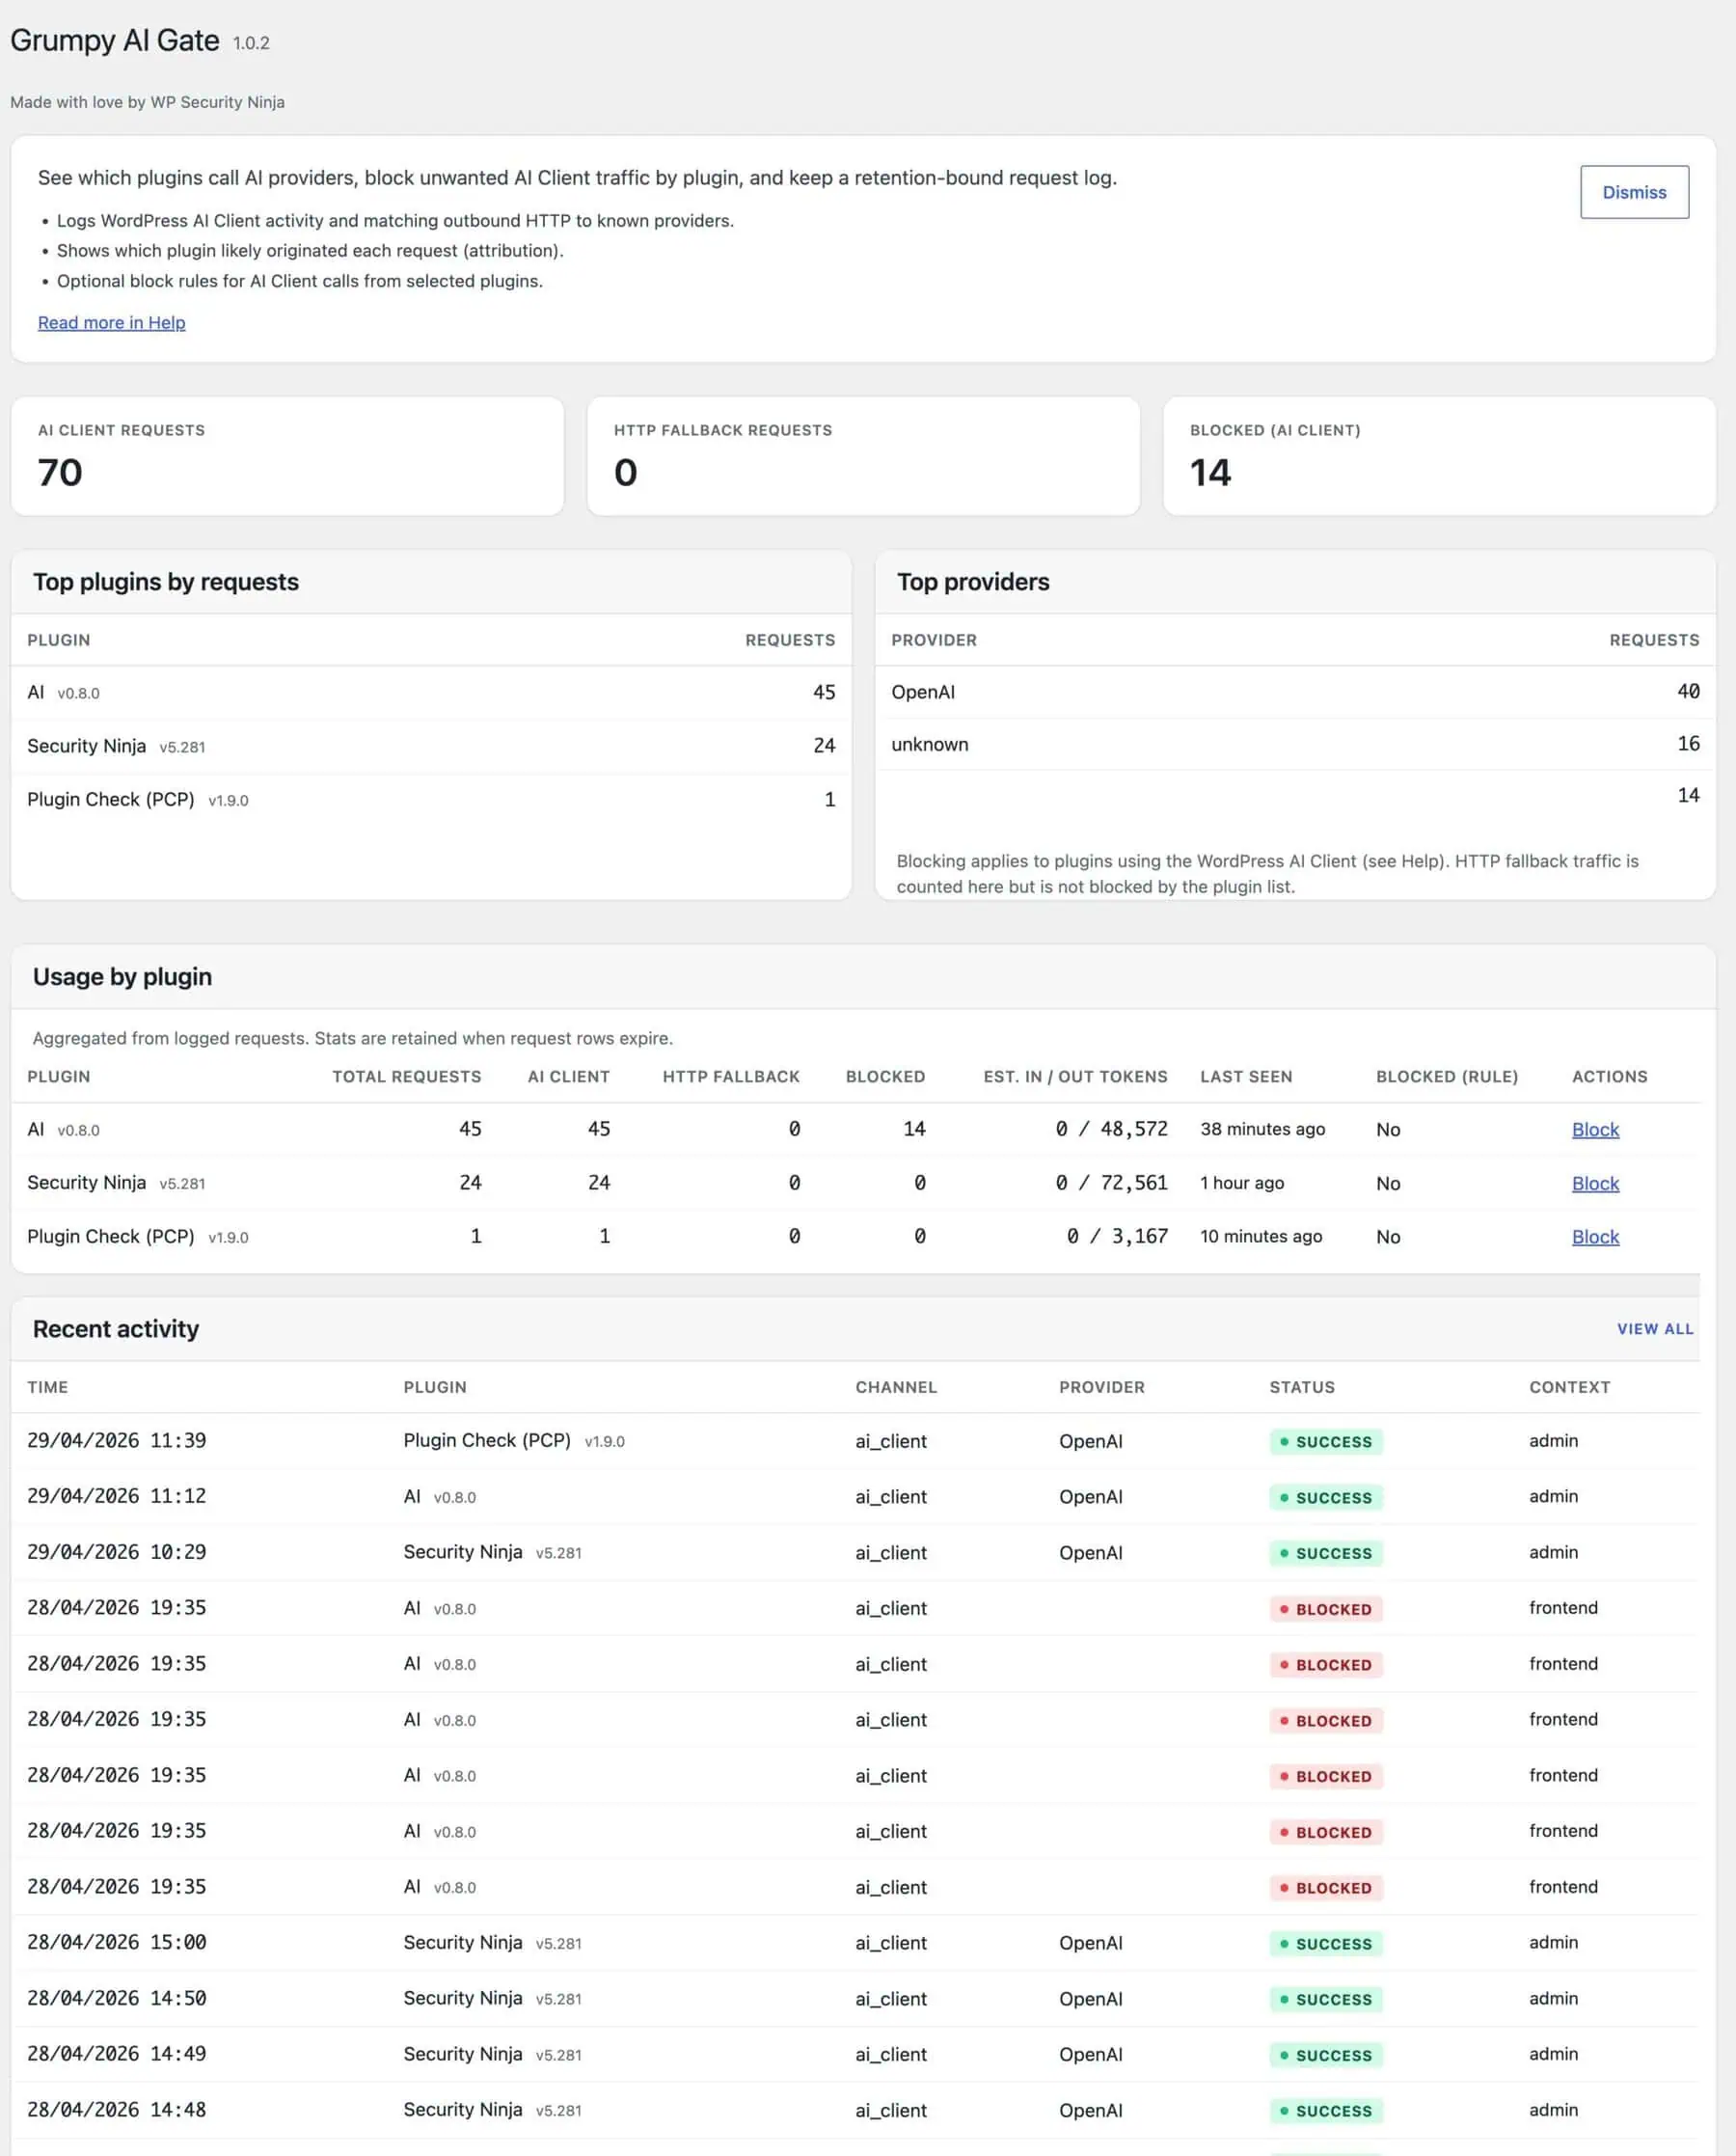Select the AI Client Requests 70 card

(x=287, y=456)
